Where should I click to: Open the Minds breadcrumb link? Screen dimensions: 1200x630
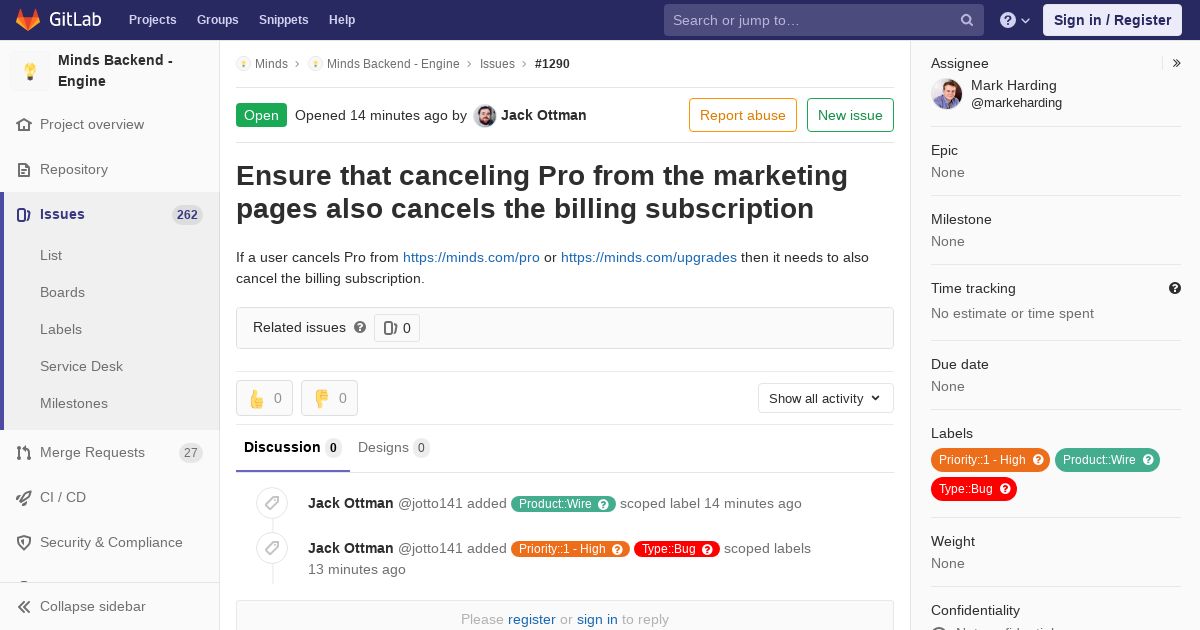point(271,64)
